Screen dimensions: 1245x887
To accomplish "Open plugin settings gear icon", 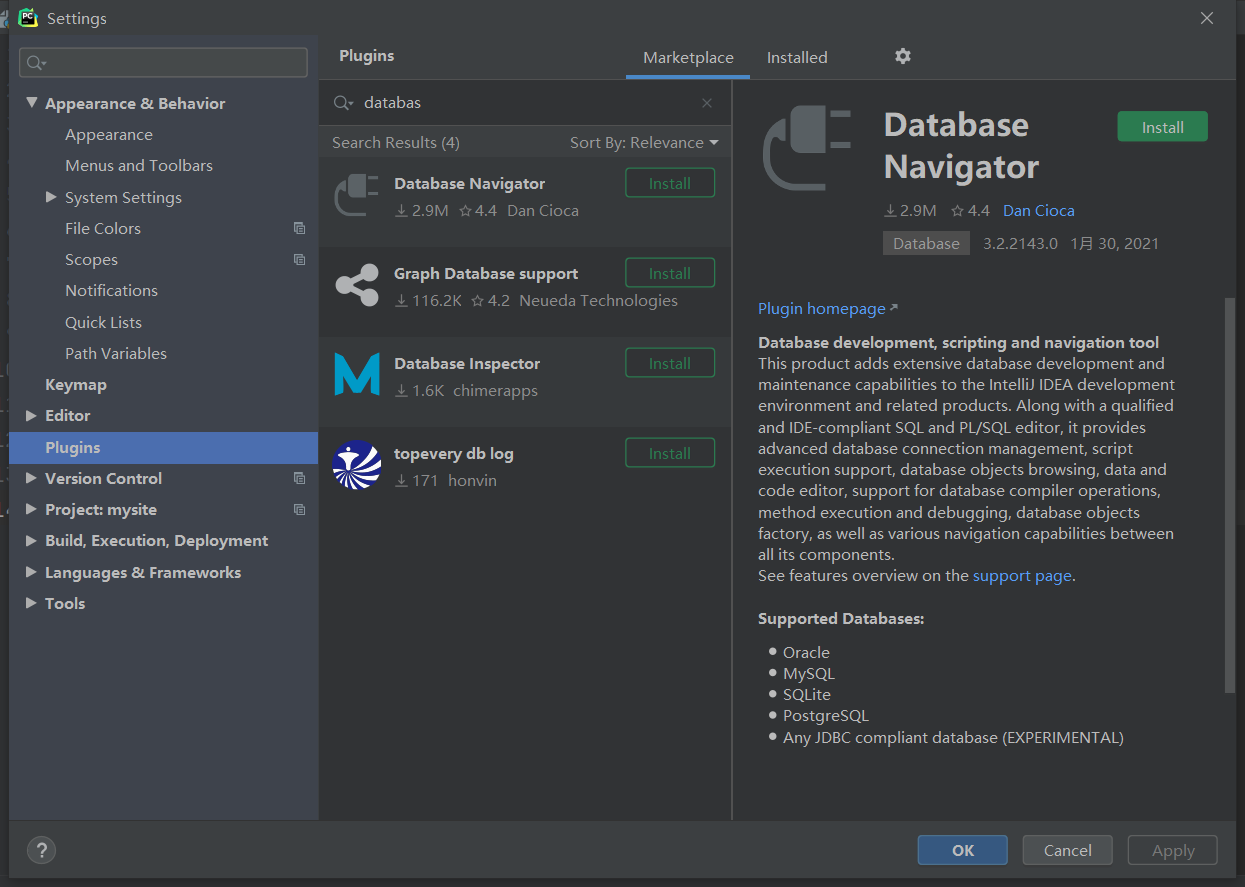I will (x=903, y=56).
